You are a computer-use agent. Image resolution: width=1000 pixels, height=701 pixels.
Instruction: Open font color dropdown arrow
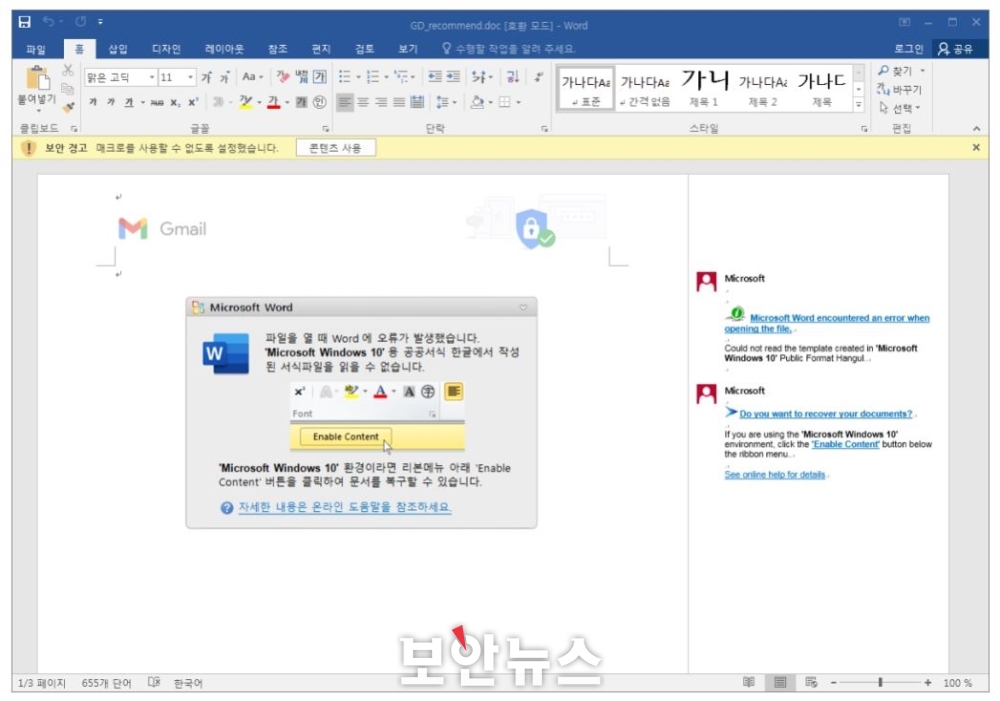tap(287, 102)
